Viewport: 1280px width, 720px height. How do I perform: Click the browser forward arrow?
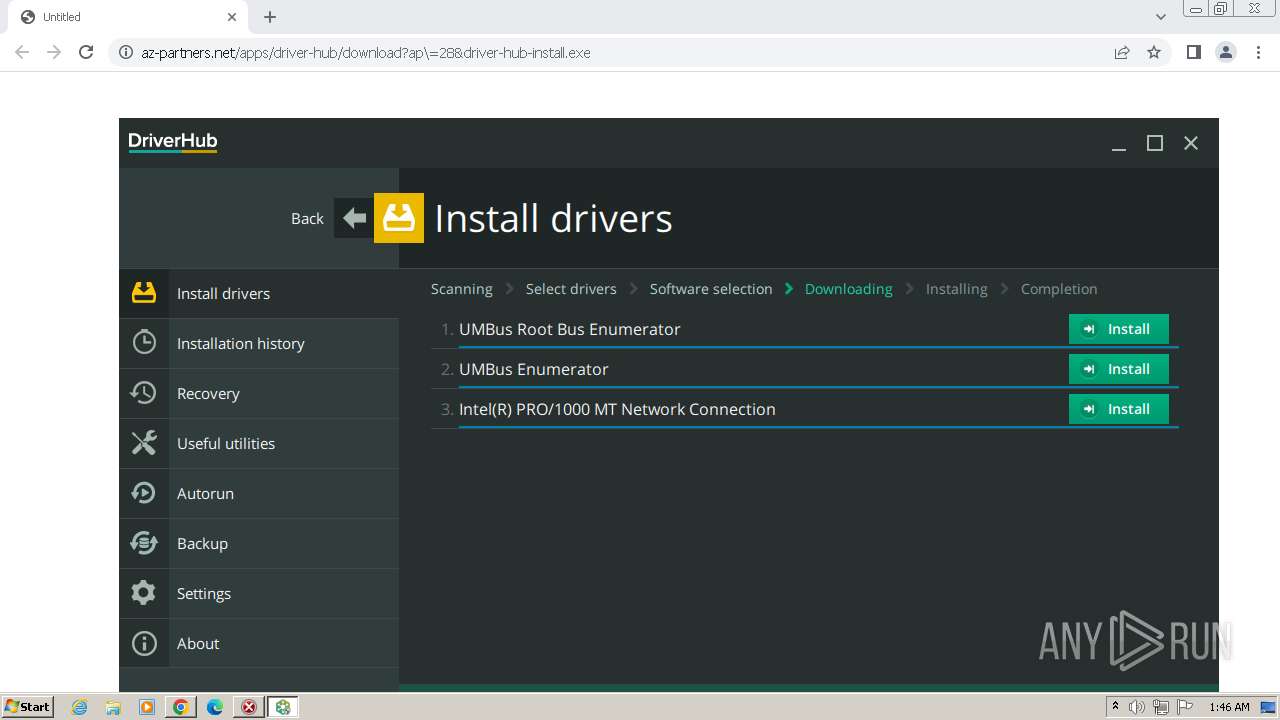(54, 52)
